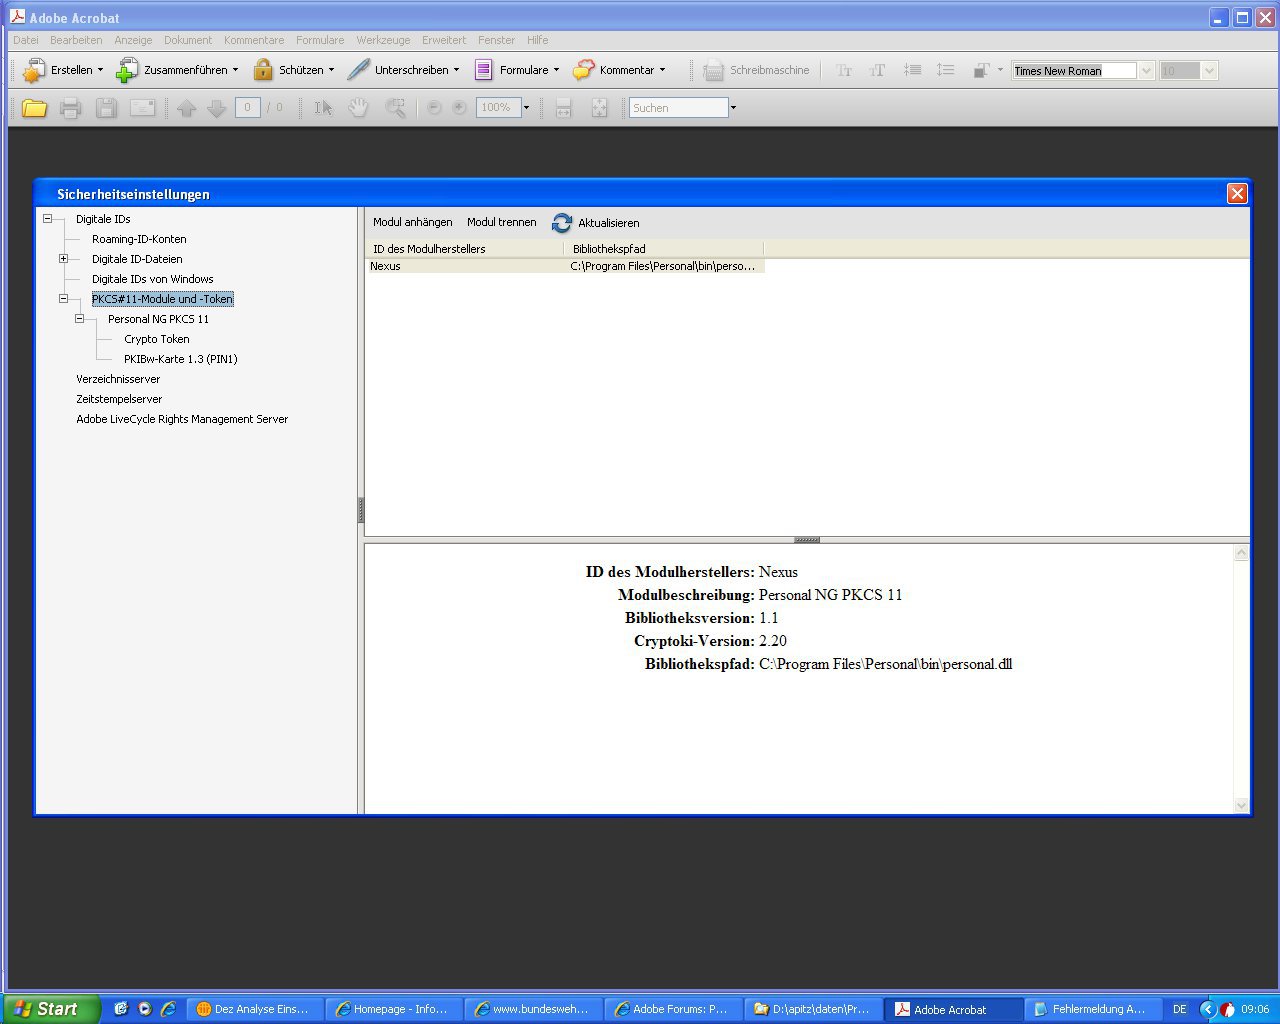Go to next page with down arrow
This screenshot has height=1024, width=1280.
(x=216, y=108)
